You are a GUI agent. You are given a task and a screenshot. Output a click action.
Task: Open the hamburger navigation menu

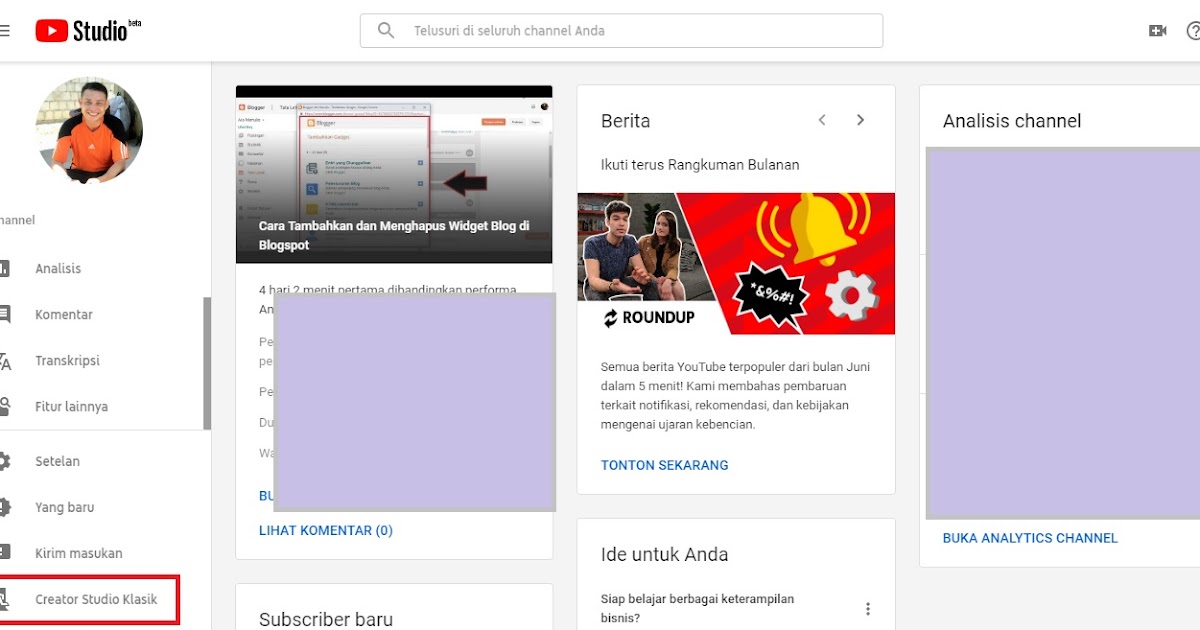tap(4, 31)
